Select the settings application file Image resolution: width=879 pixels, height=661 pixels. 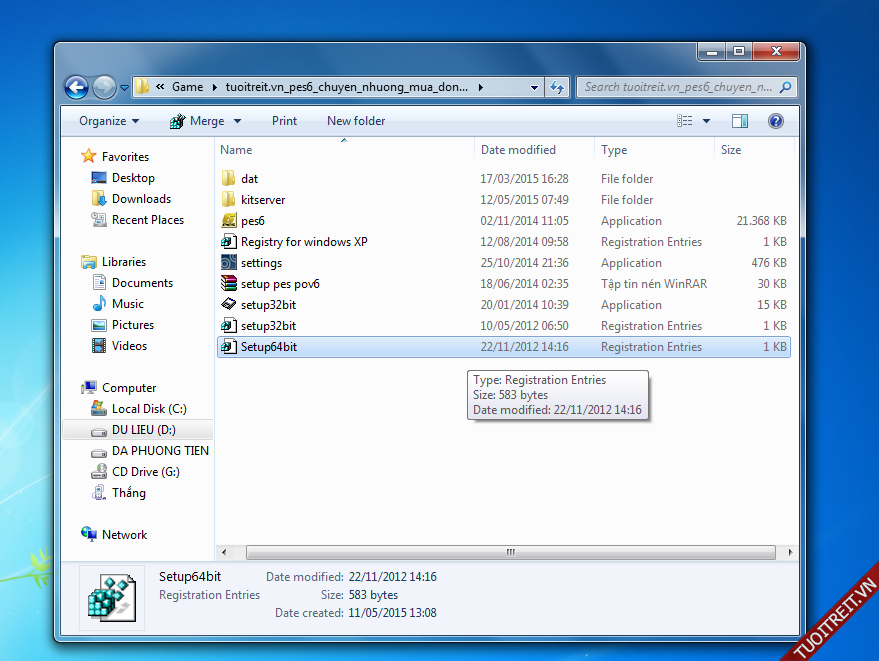tap(261, 263)
